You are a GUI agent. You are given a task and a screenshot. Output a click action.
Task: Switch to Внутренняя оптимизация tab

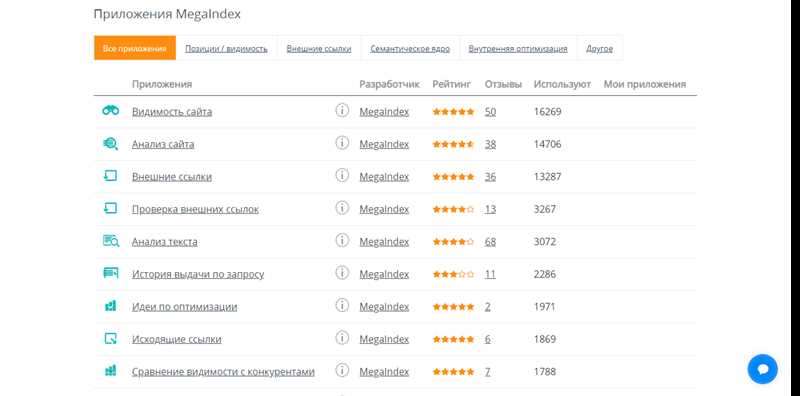click(x=518, y=48)
